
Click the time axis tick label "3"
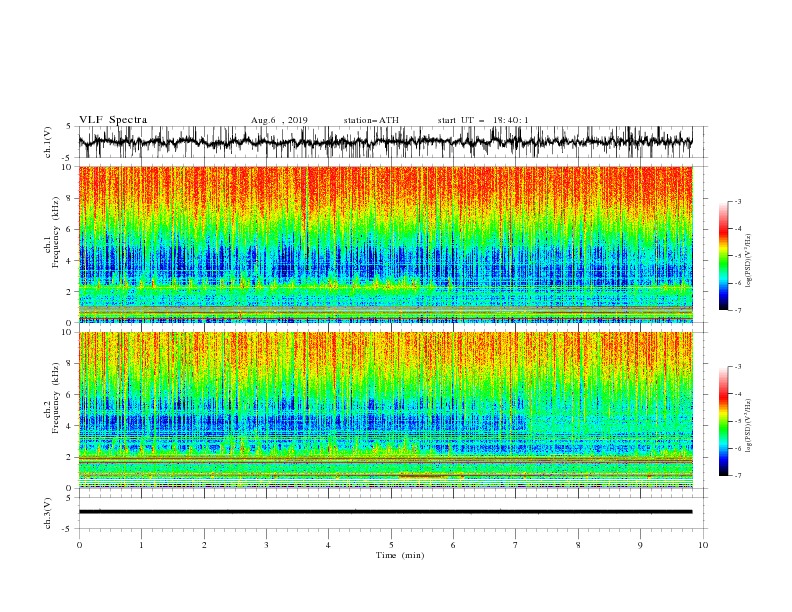[266, 545]
